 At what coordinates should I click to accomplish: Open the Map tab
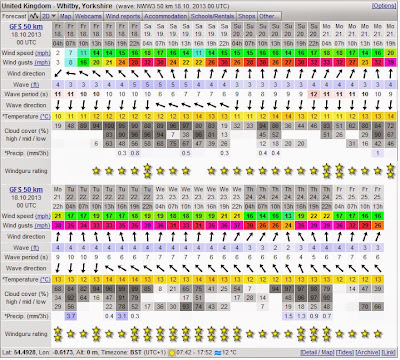tap(66, 16)
